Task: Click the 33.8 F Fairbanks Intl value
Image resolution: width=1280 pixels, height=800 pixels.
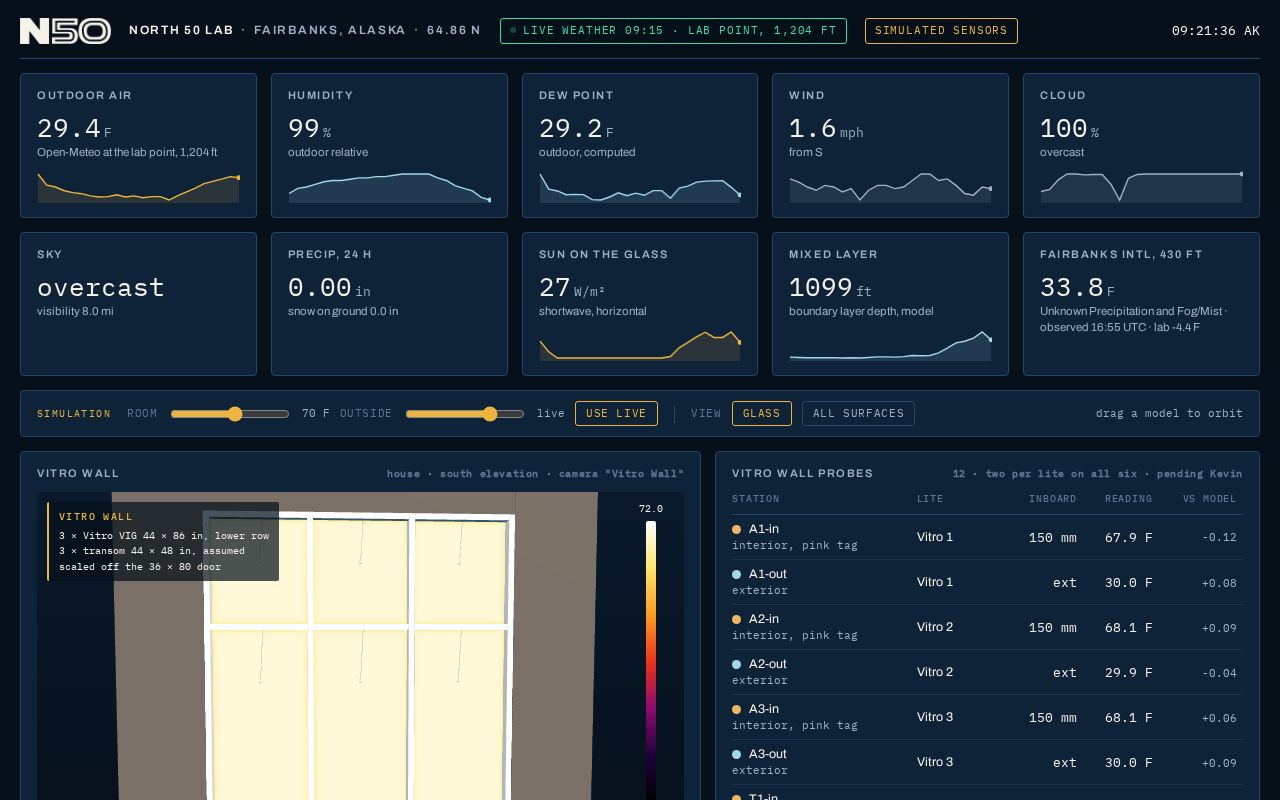Action: click(1080, 288)
